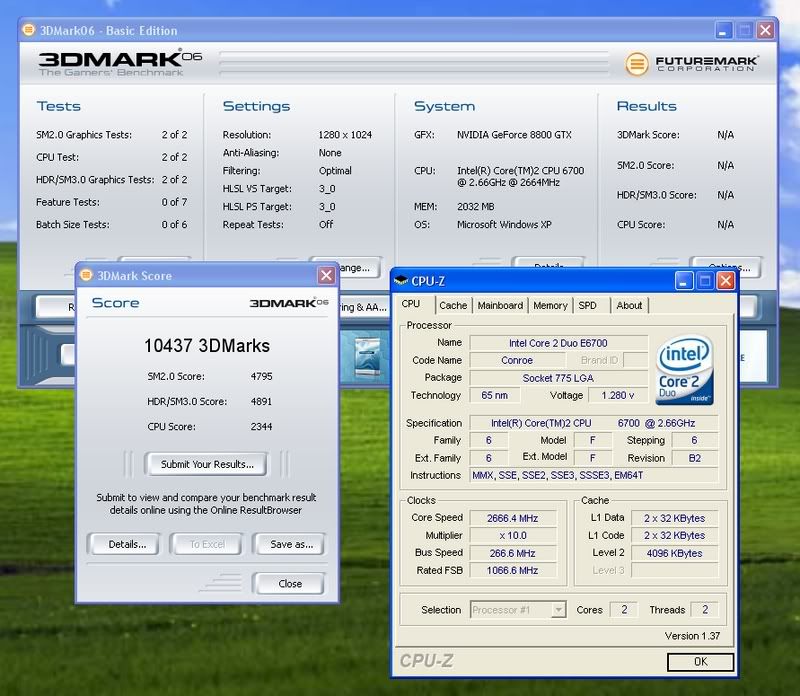Viewport: 800px width, 696px height.
Task: Click 'NVIDIA GeForce 8800 GTX' text
Action: pos(514,135)
